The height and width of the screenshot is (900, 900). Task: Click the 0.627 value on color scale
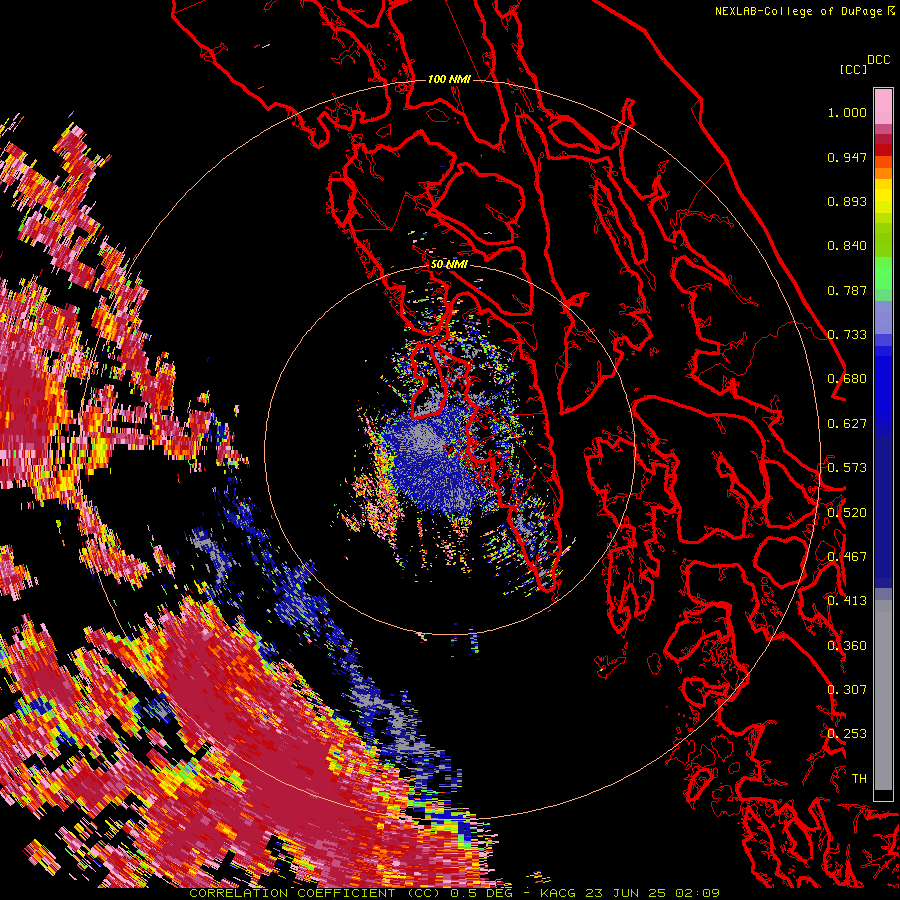847,424
